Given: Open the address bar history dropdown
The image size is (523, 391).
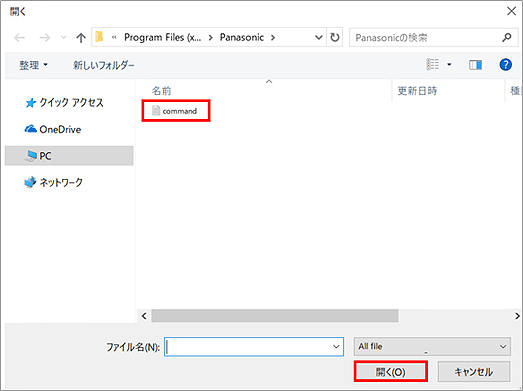Looking at the screenshot, I should [319, 37].
